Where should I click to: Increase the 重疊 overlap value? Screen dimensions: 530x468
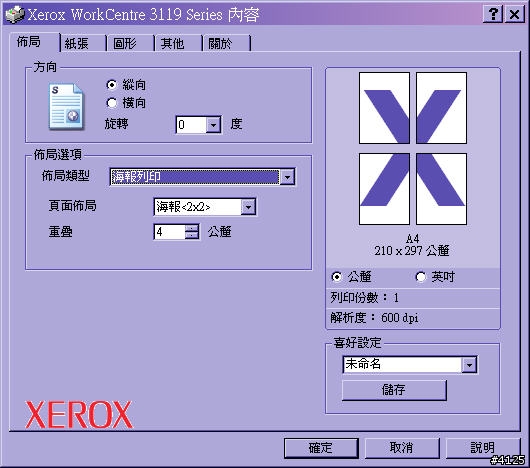[192, 228]
